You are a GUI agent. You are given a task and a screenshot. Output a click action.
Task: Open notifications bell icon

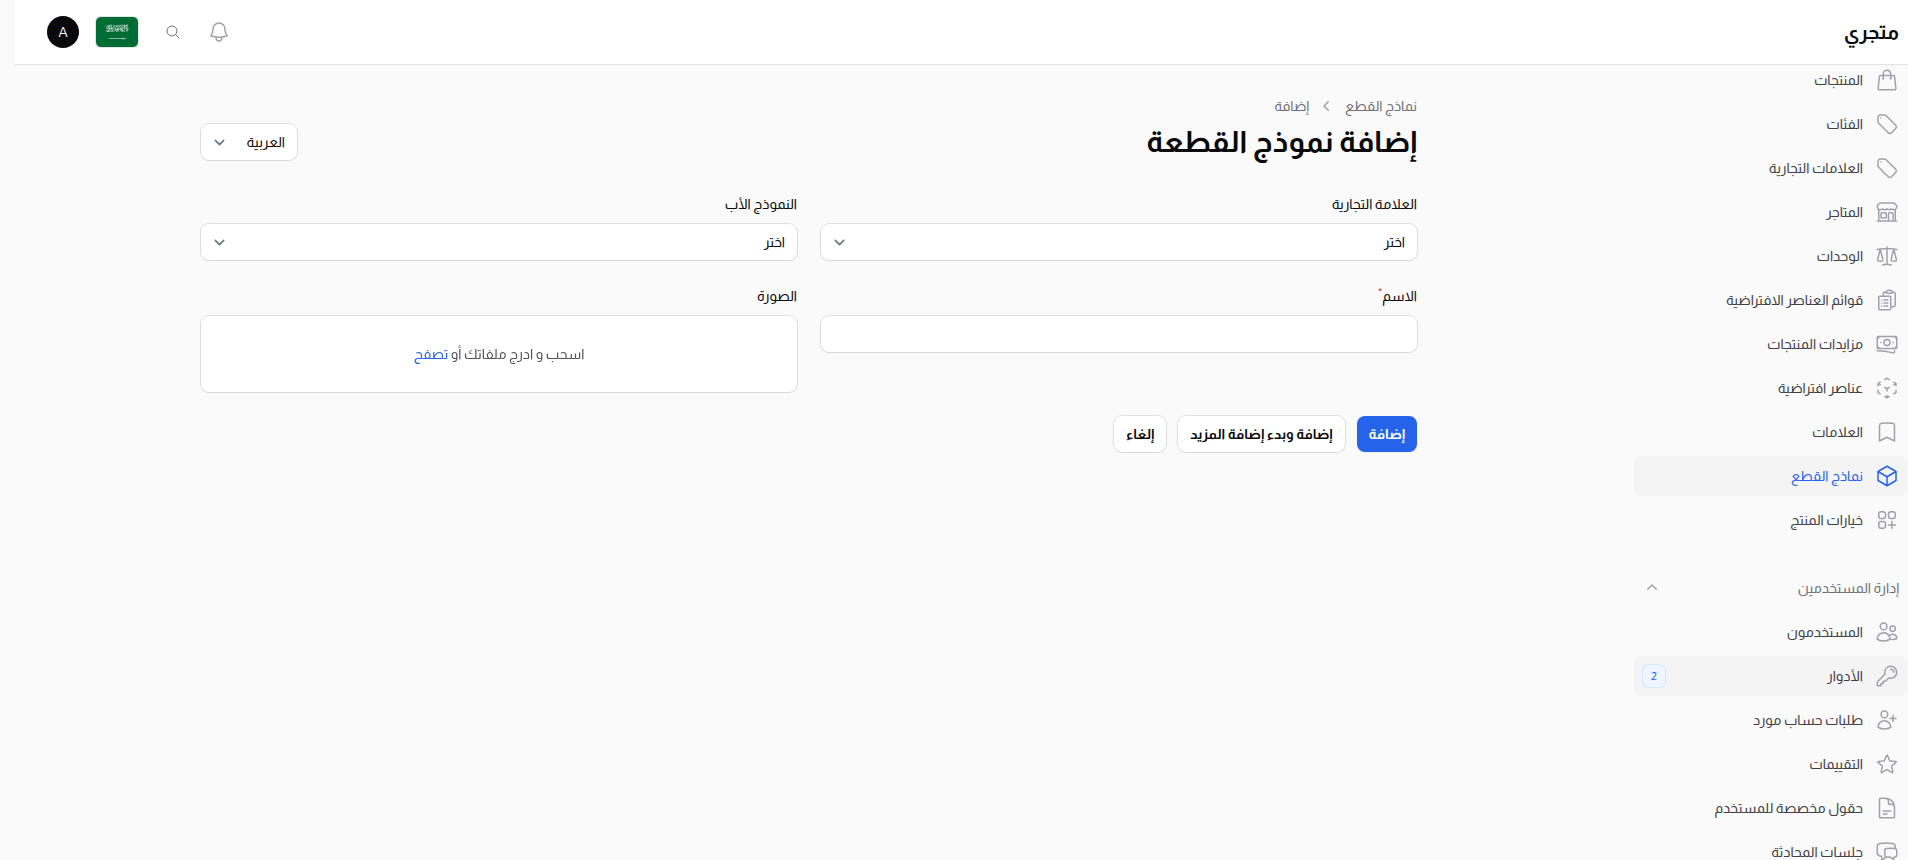click(x=219, y=32)
